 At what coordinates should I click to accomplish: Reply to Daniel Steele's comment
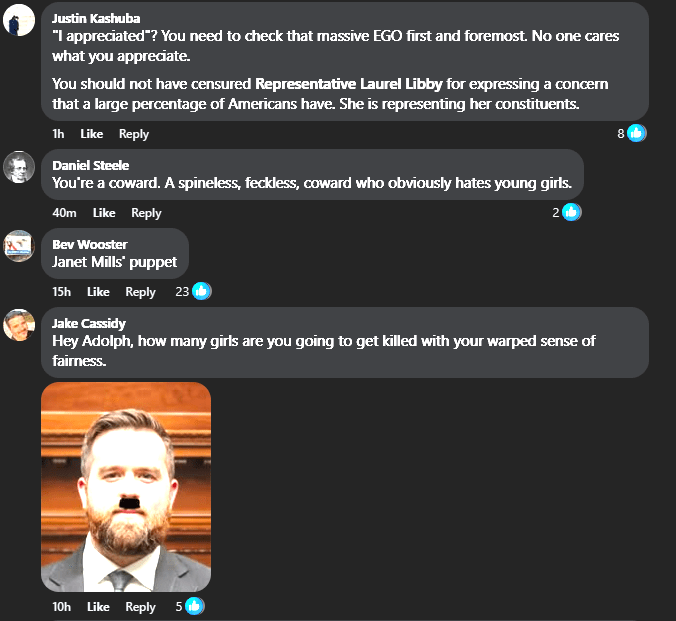click(146, 213)
